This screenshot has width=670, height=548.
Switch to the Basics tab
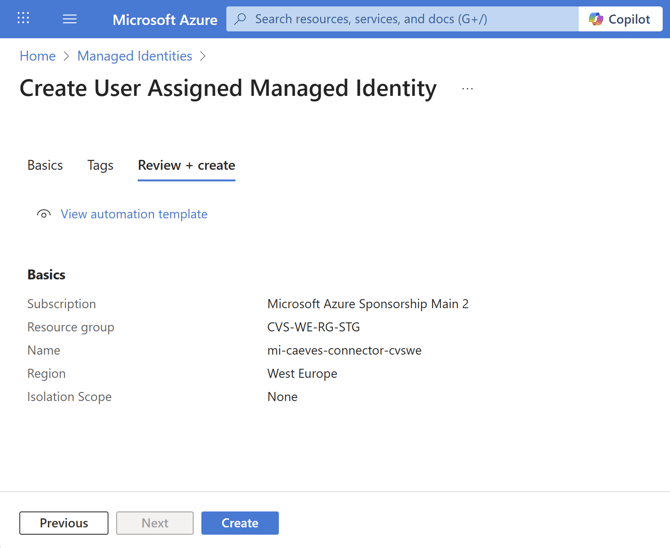[x=45, y=165]
